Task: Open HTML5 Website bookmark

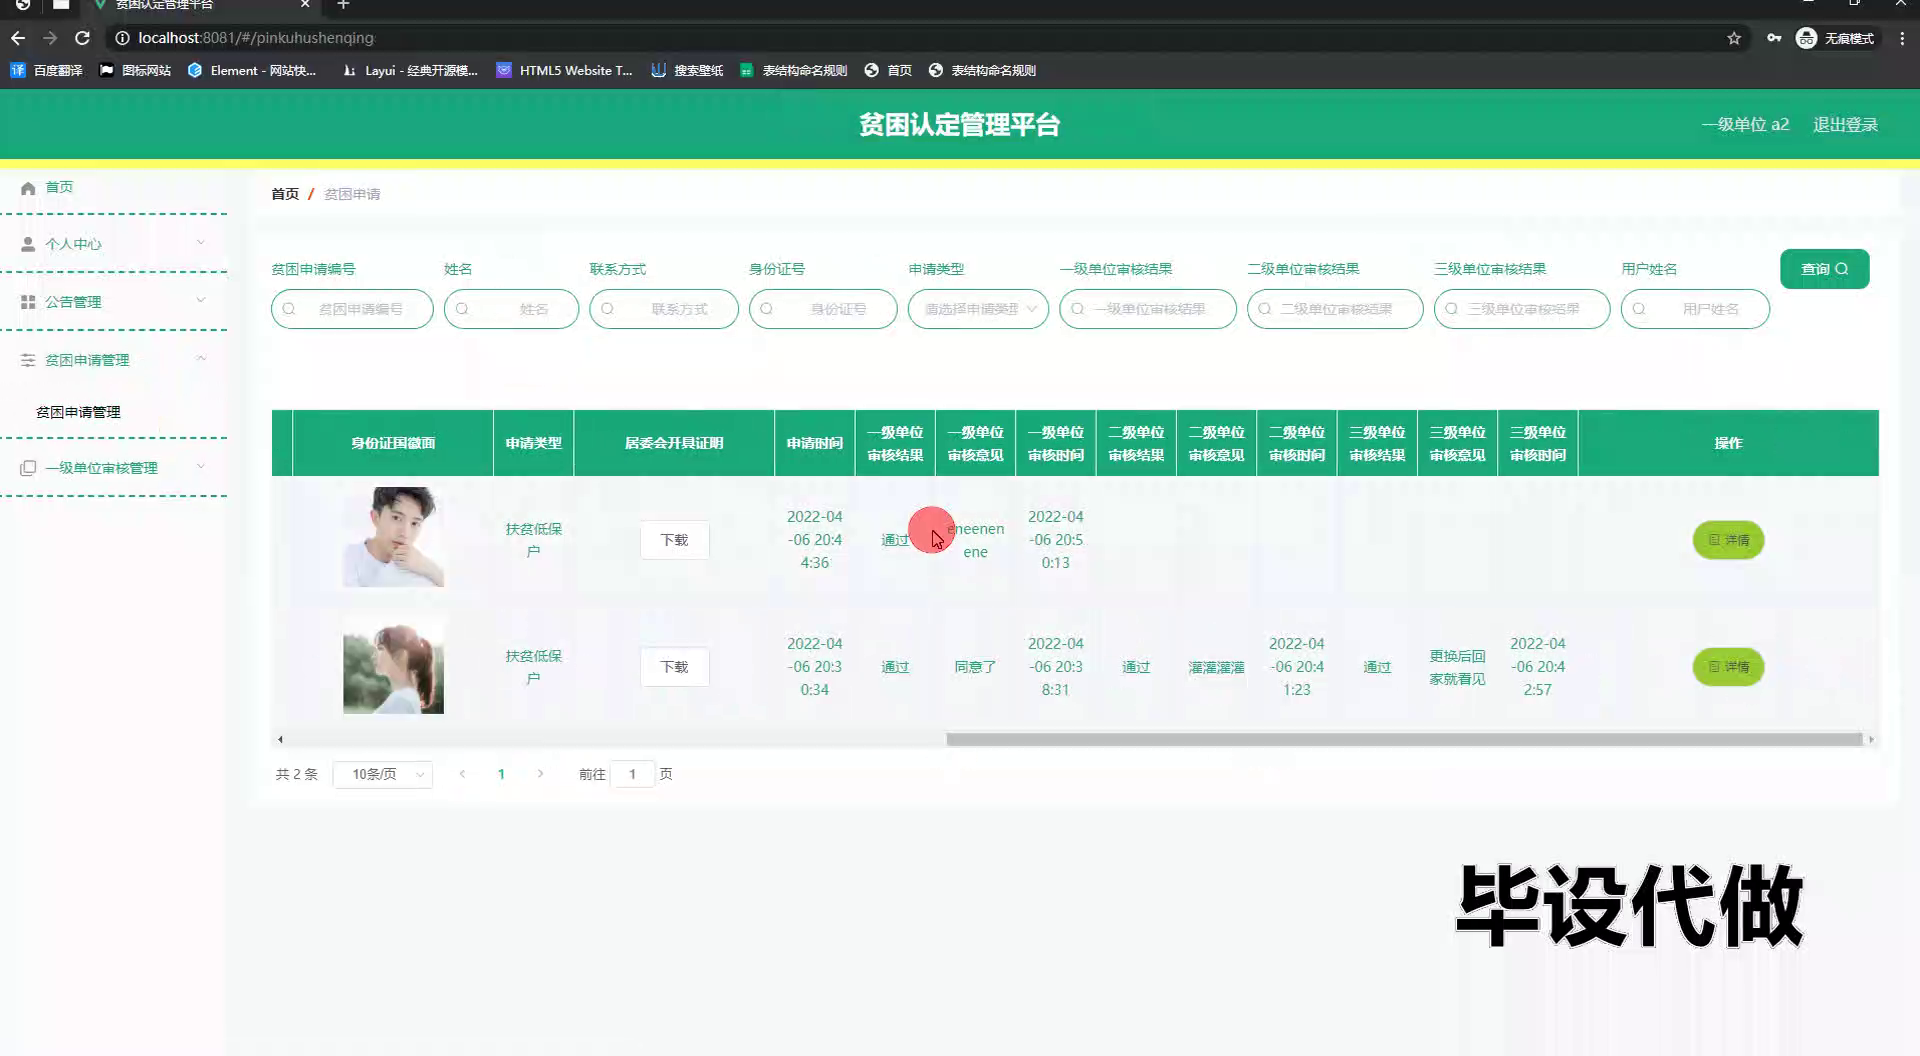Action: point(565,70)
